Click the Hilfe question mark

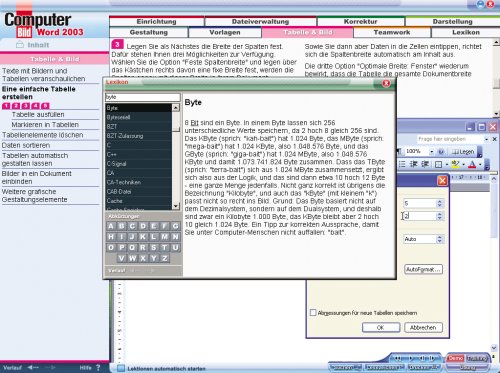click(98, 367)
